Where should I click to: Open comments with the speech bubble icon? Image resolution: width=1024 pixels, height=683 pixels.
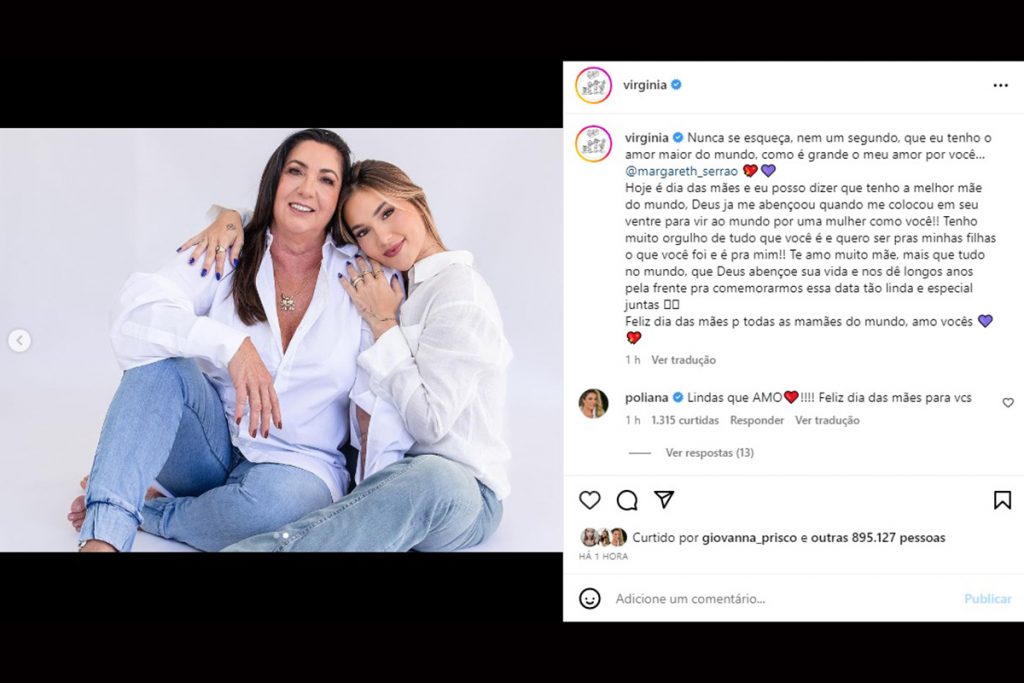627,500
